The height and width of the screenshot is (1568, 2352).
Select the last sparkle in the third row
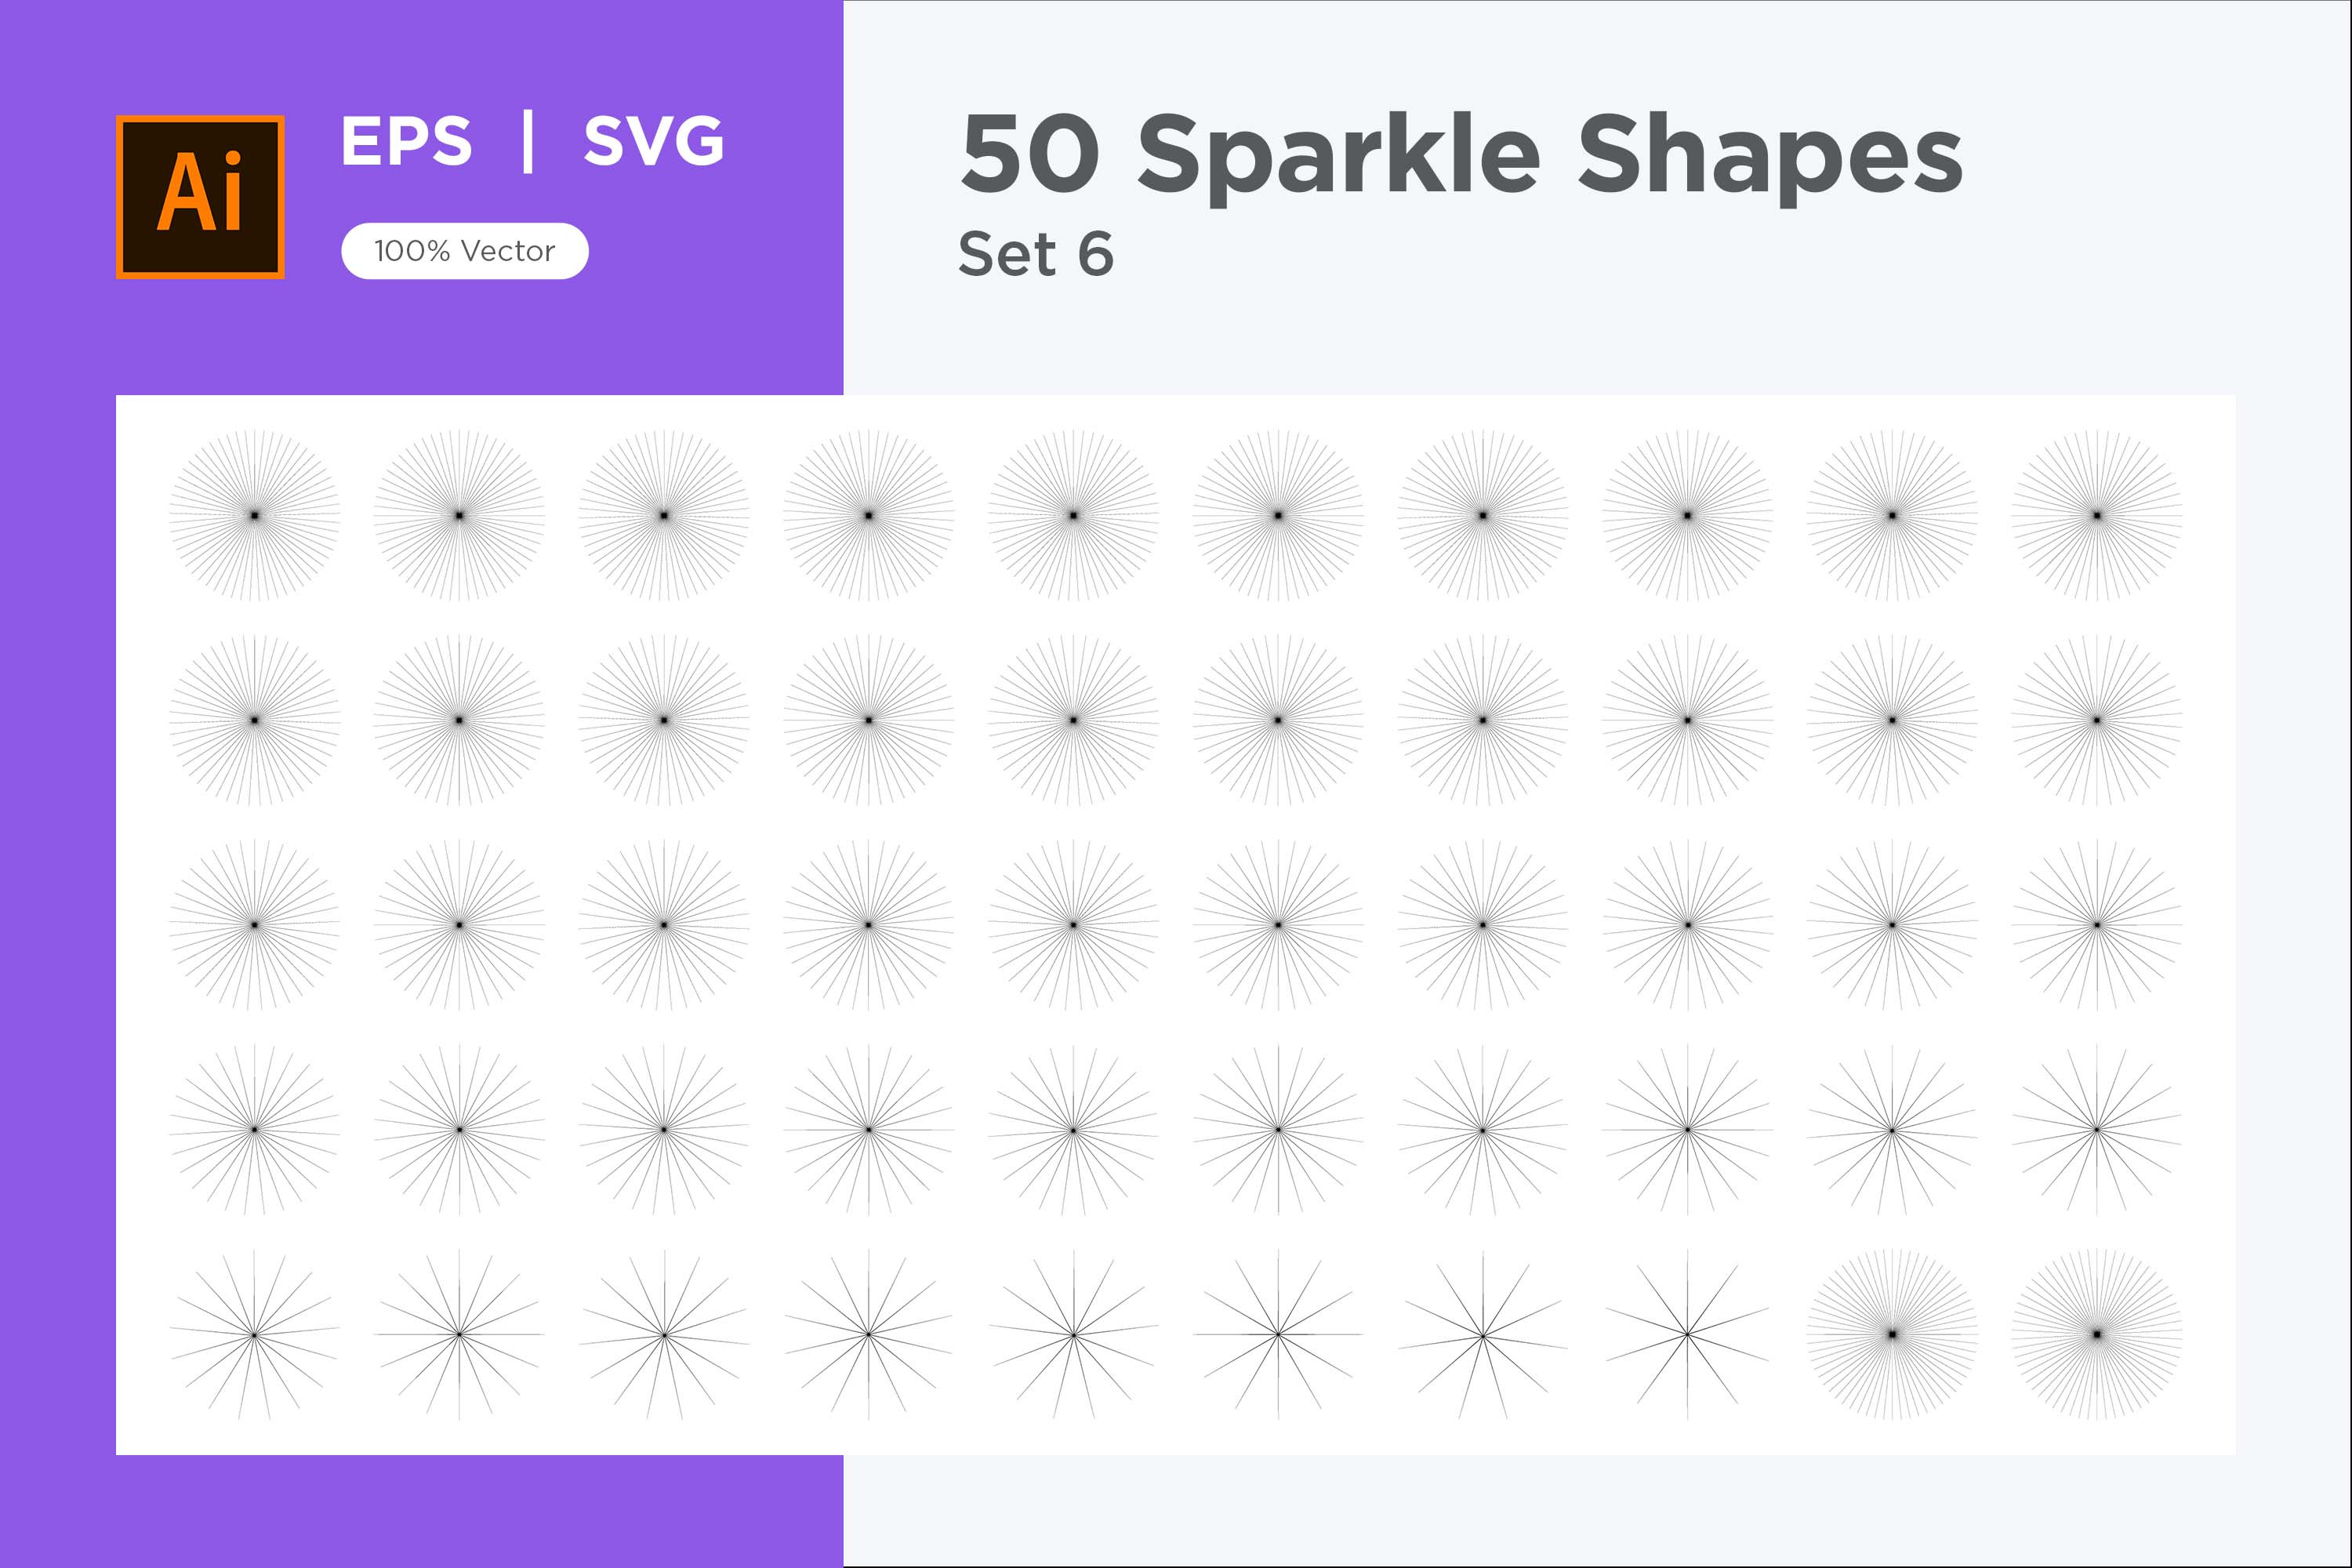[2097, 925]
